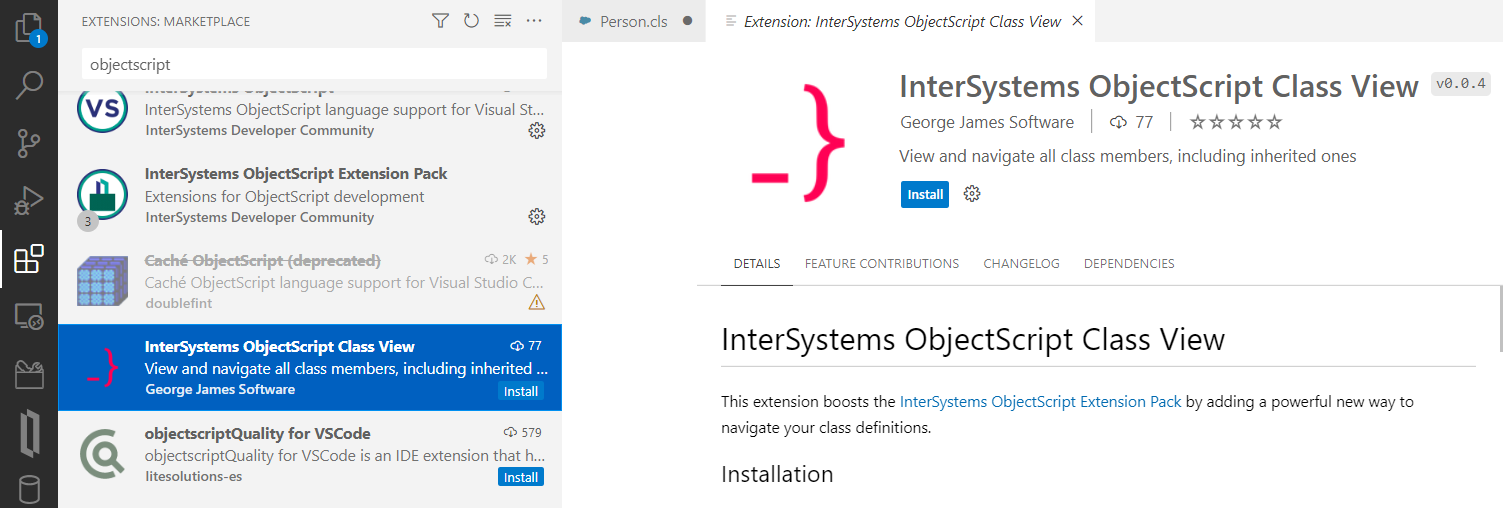Switch to Person.cls editor tab
This screenshot has height=508, width=1503.
[633, 21]
